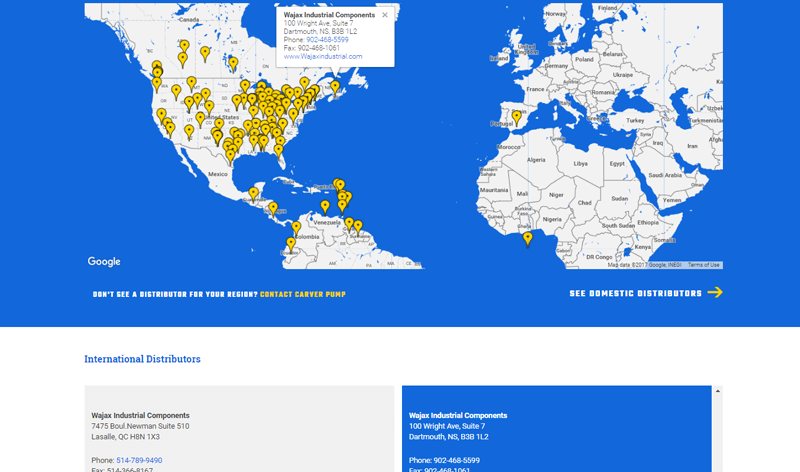Click International Distributors heading
The height and width of the screenshot is (472, 800).
tap(142, 359)
